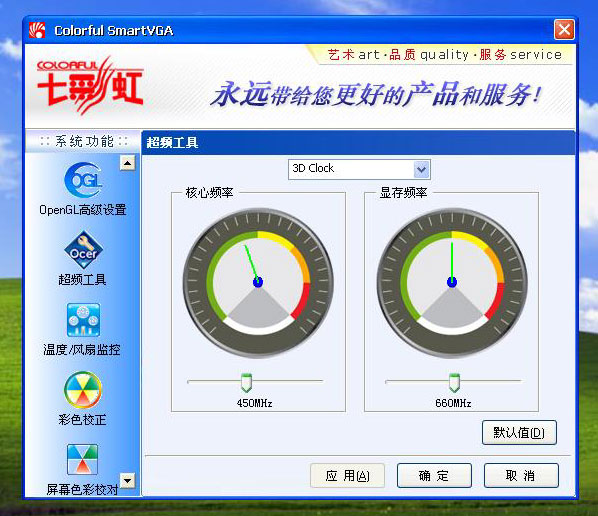The width and height of the screenshot is (598, 516).
Task: Click the Colorful logo in the title bar
Action: (x=37, y=31)
